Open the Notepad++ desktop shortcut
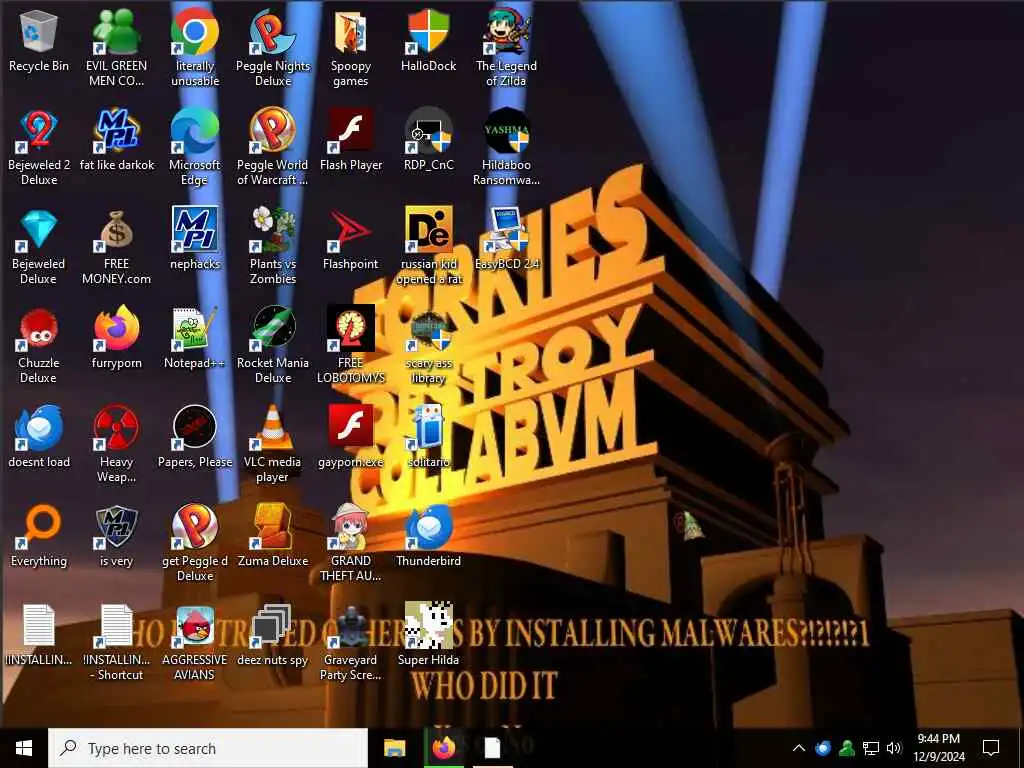The width and height of the screenshot is (1024, 768). point(195,338)
